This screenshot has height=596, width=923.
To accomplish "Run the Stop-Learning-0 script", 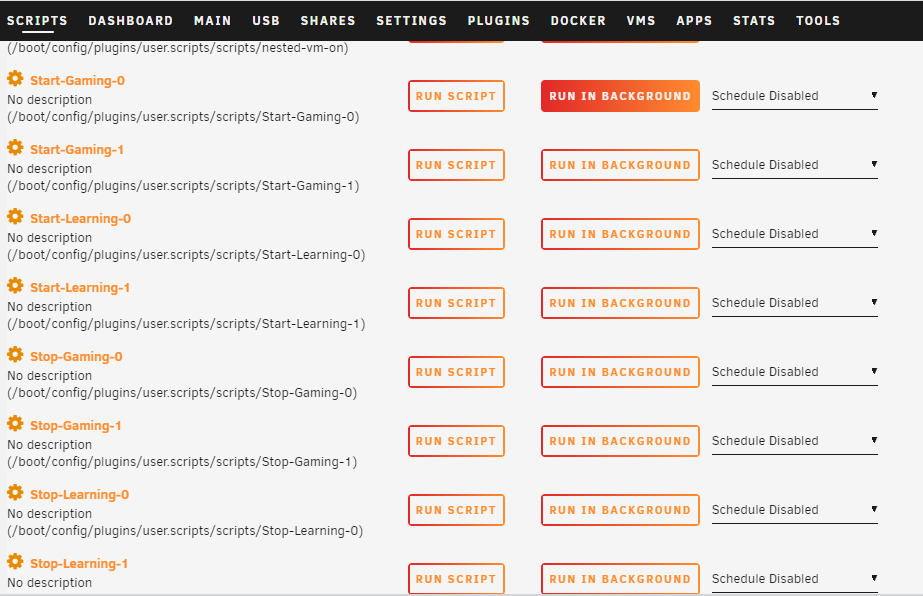I will pyautogui.click(x=456, y=509).
